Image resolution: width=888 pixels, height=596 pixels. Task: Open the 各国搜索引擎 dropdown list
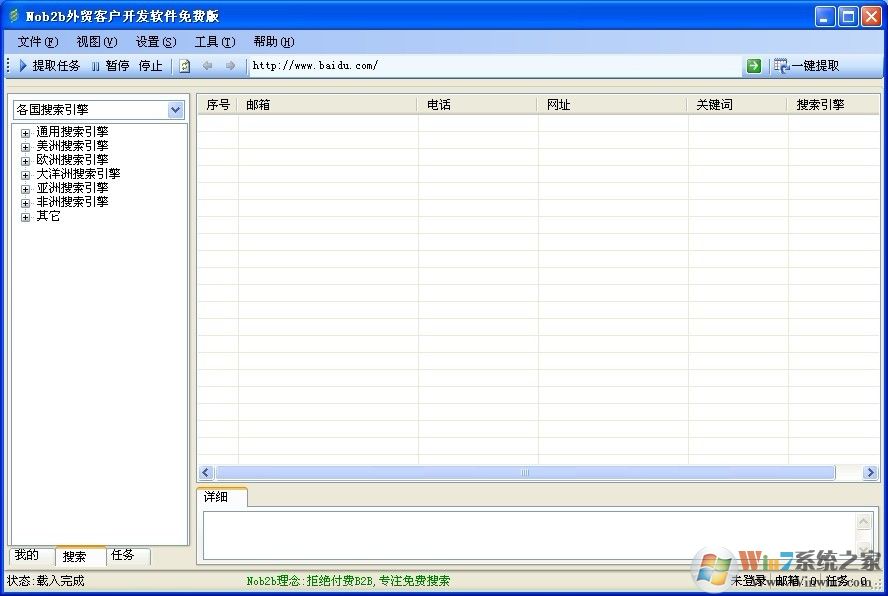(x=175, y=109)
